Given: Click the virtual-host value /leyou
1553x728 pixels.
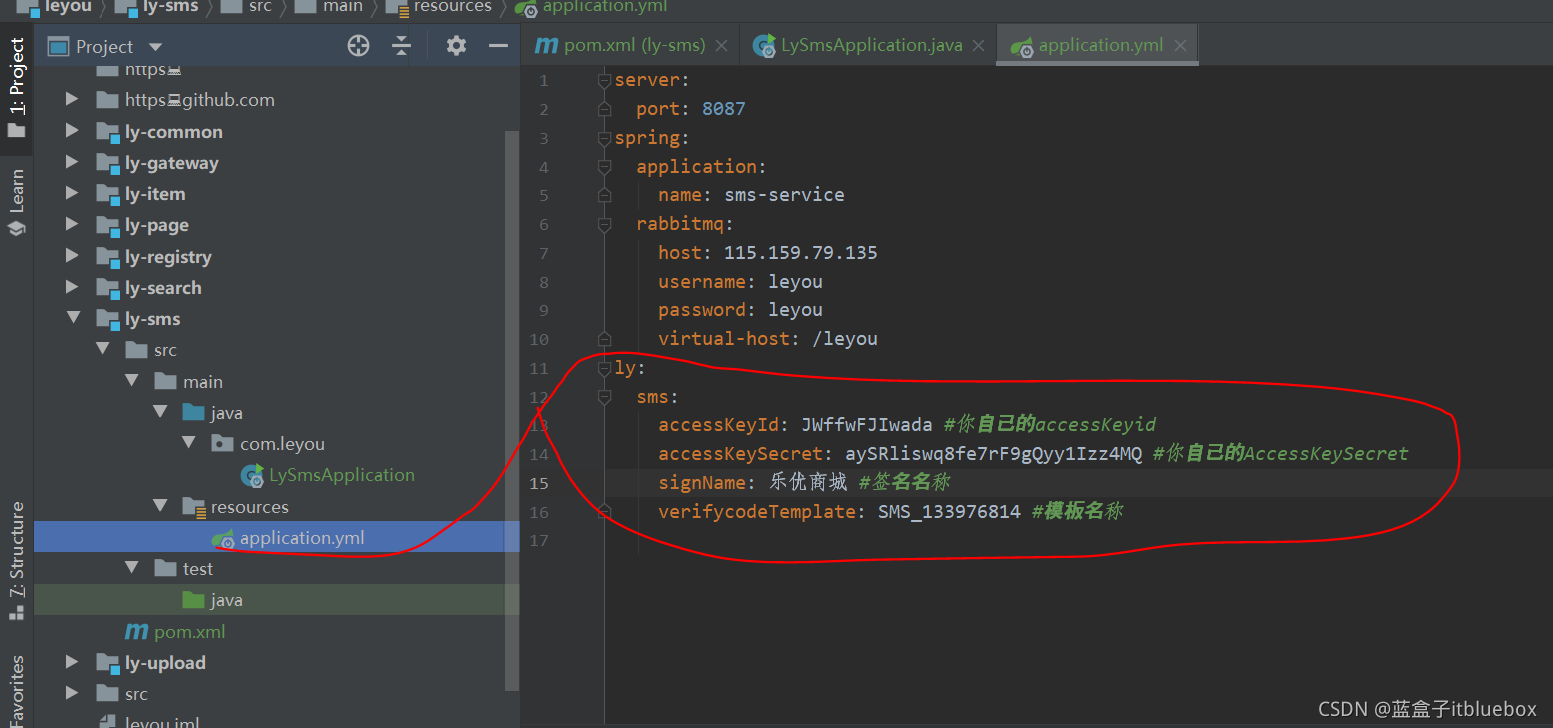Looking at the screenshot, I should [x=845, y=339].
